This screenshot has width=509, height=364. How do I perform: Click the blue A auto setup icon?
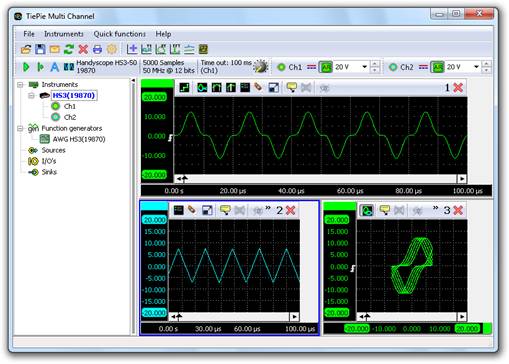[54, 67]
